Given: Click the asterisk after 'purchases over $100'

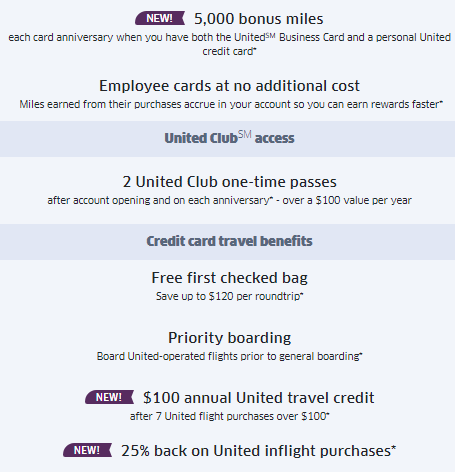Looking at the screenshot, I should 328,414.
